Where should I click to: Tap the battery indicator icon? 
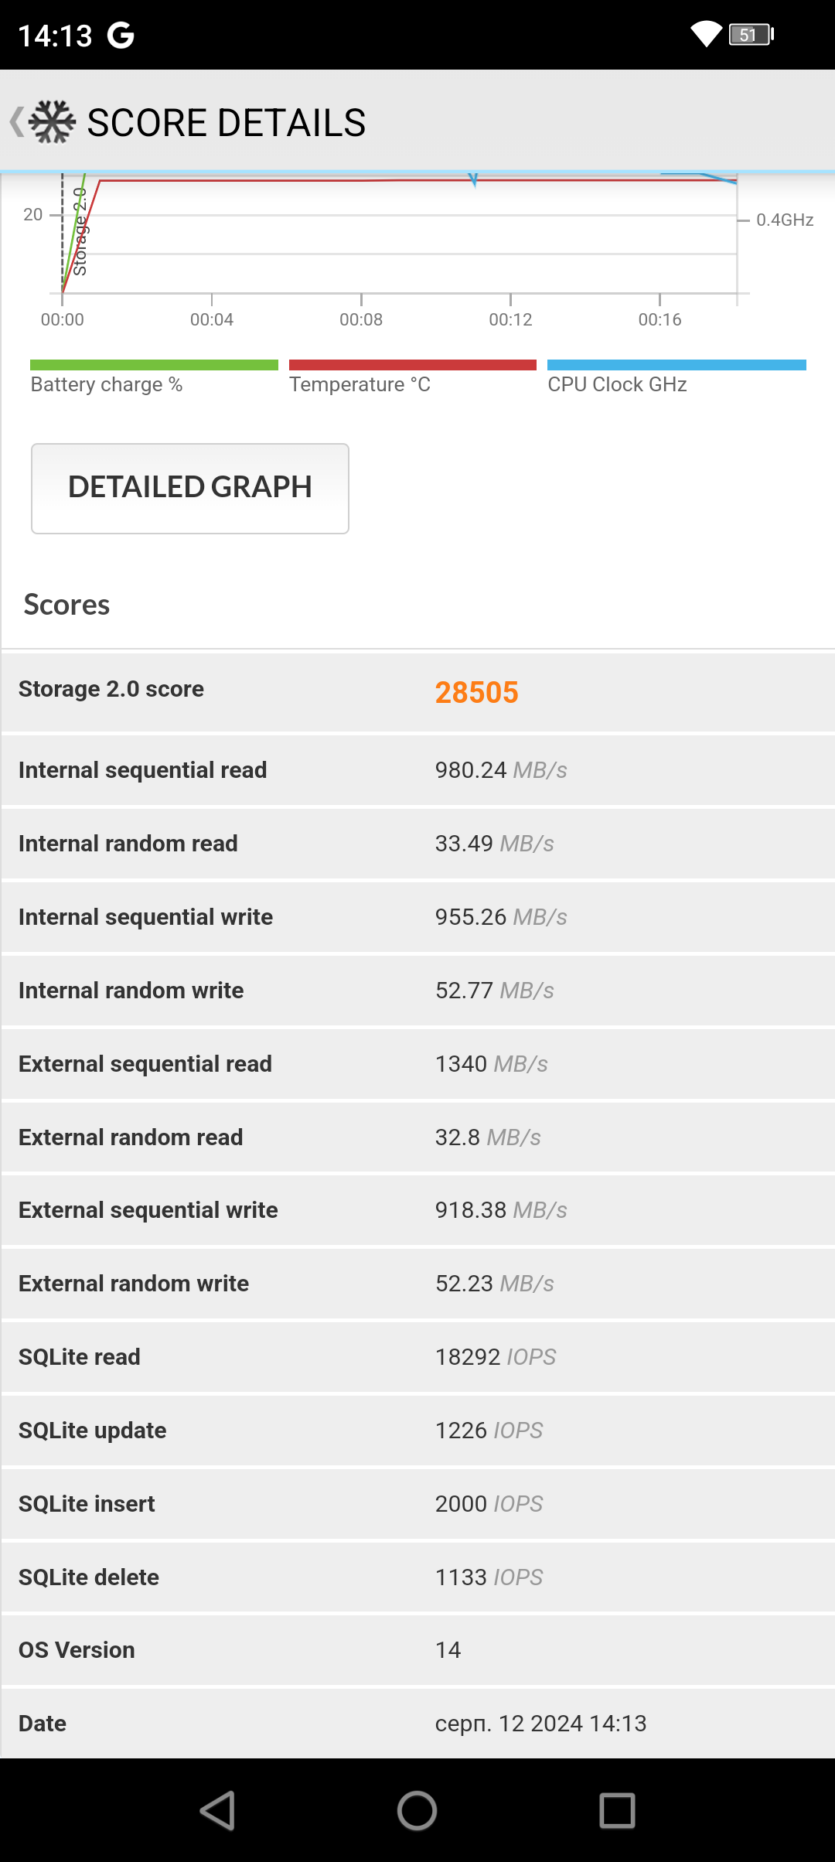click(x=751, y=35)
